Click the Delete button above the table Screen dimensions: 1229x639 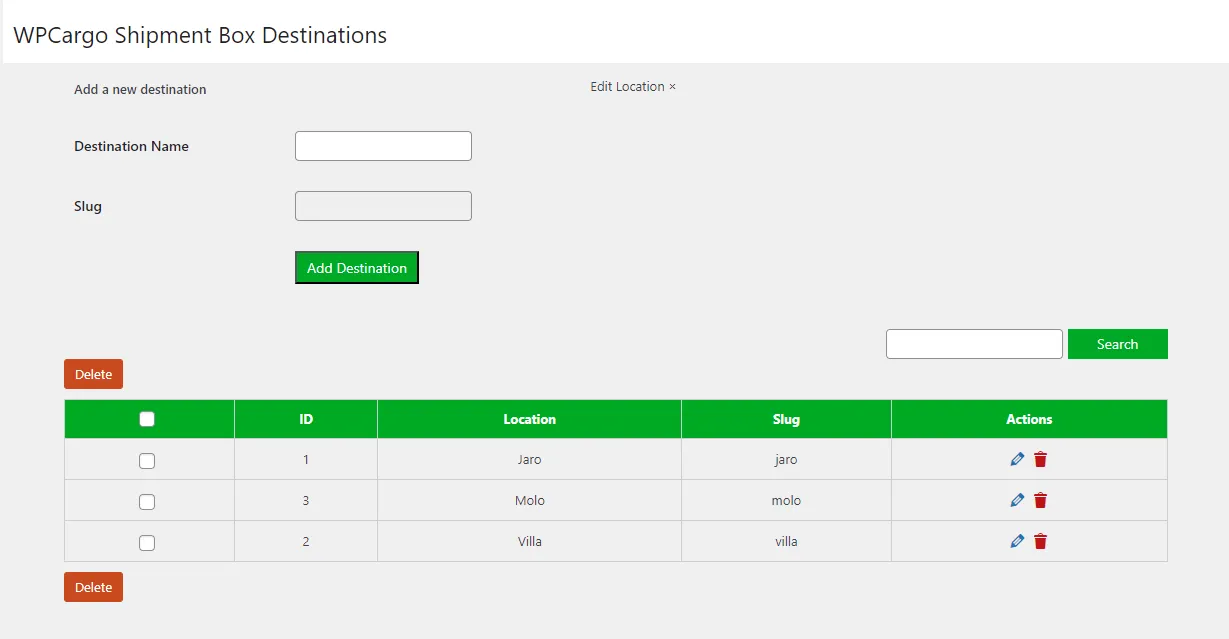tap(93, 374)
